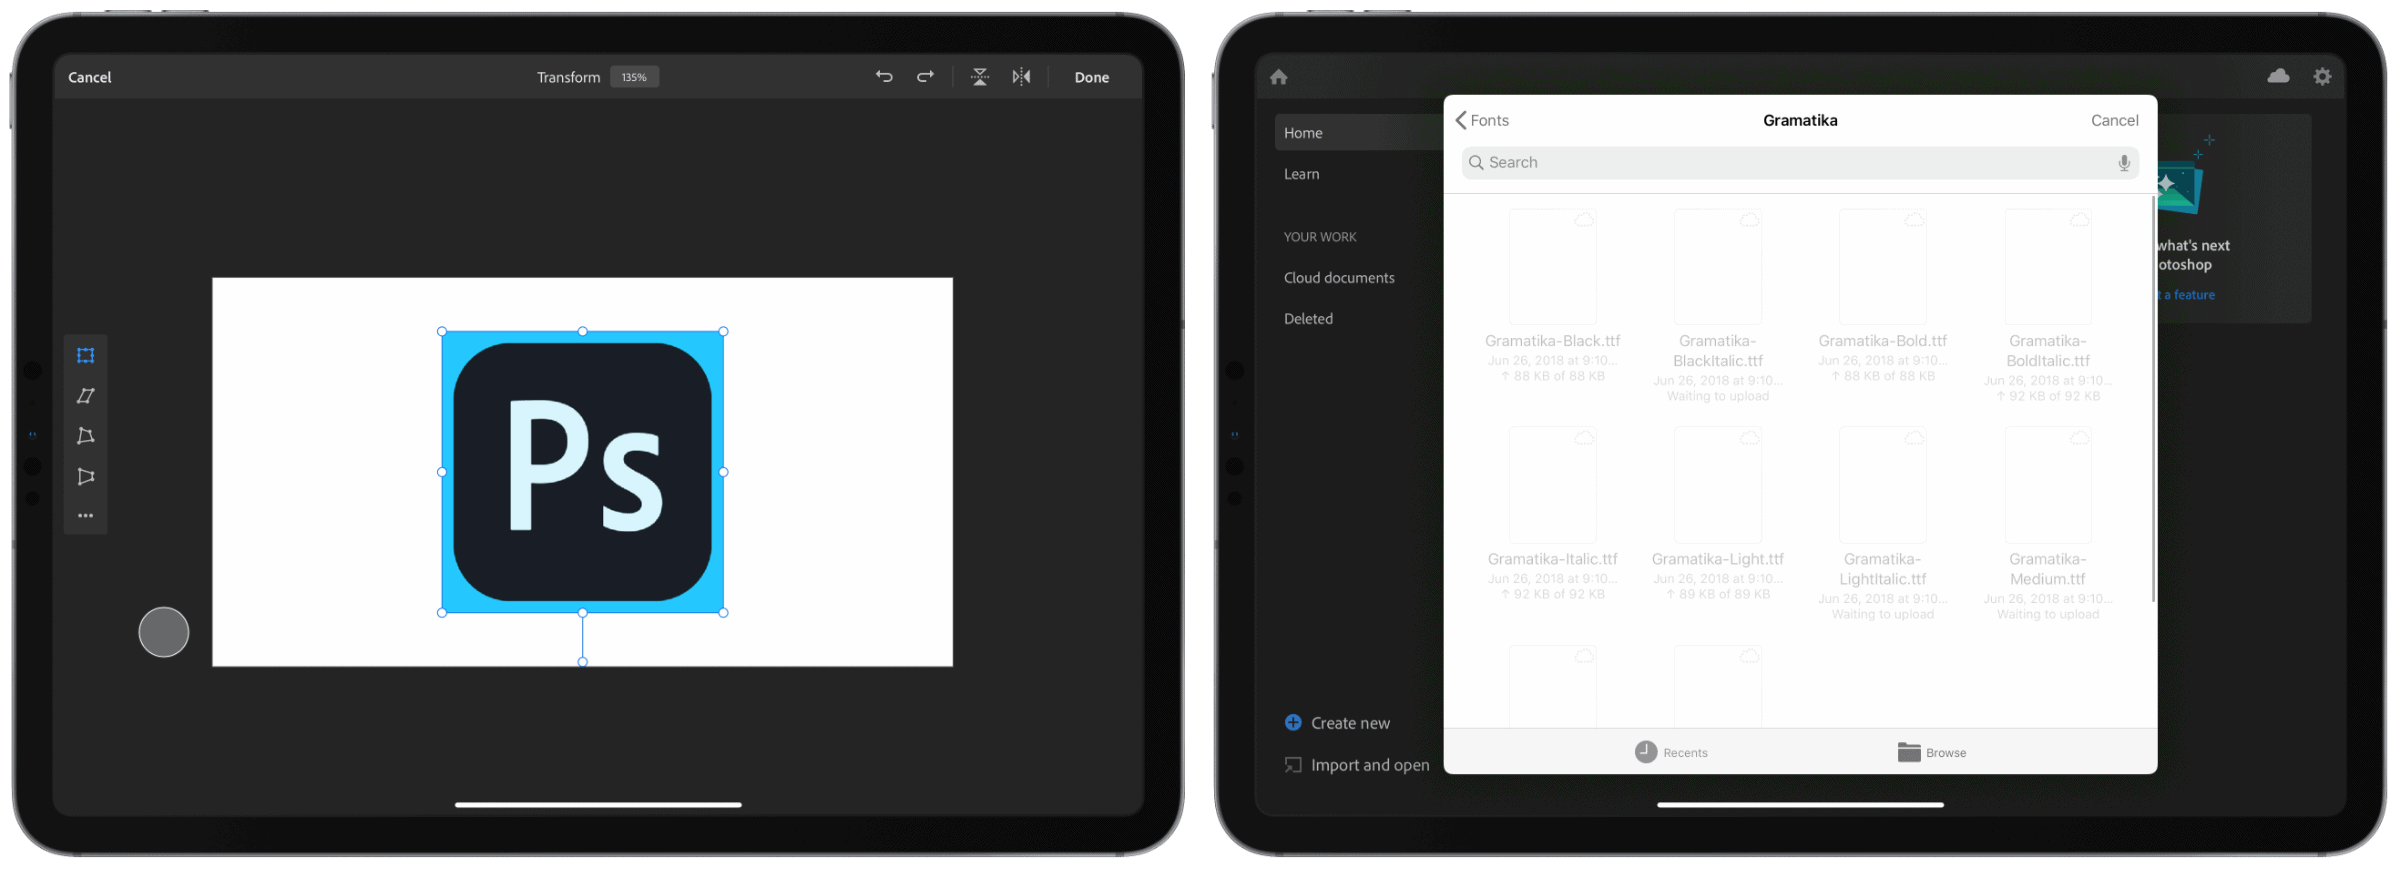The height and width of the screenshot is (869, 2400).
Task: Click the top-center transform handle
Action: tap(583, 331)
